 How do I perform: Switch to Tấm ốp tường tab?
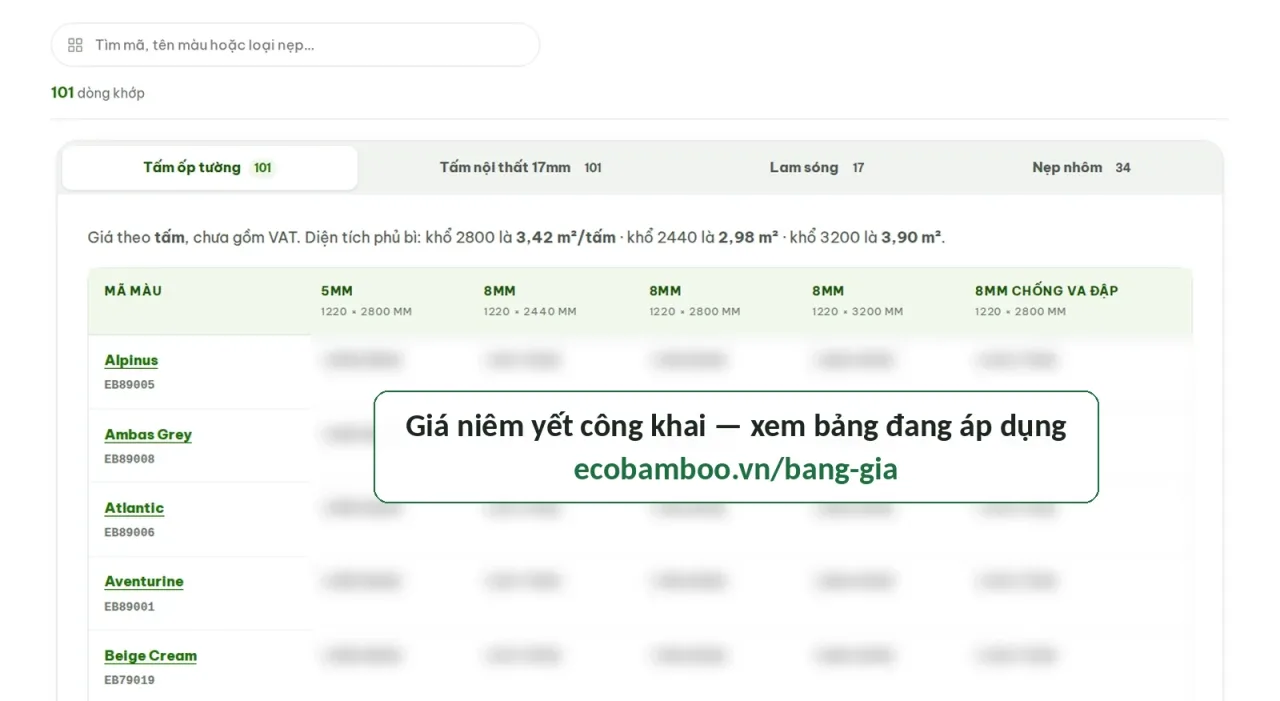[209, 168]
